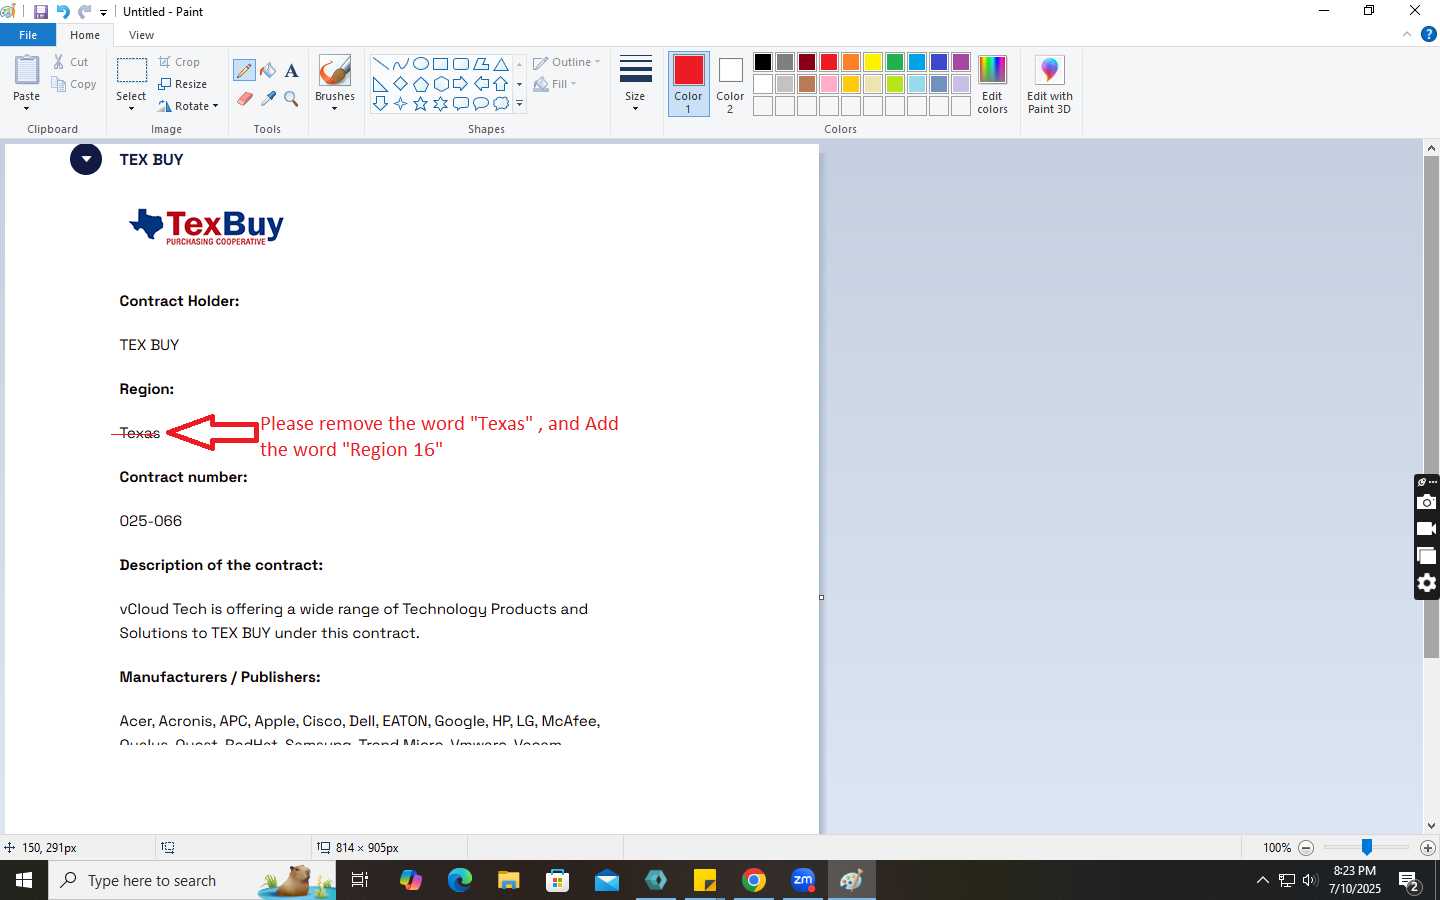The height and width of the screenshot is (900, 1440).
Task: Open Paint Help question mark icon
Action: click(1428, 34)
